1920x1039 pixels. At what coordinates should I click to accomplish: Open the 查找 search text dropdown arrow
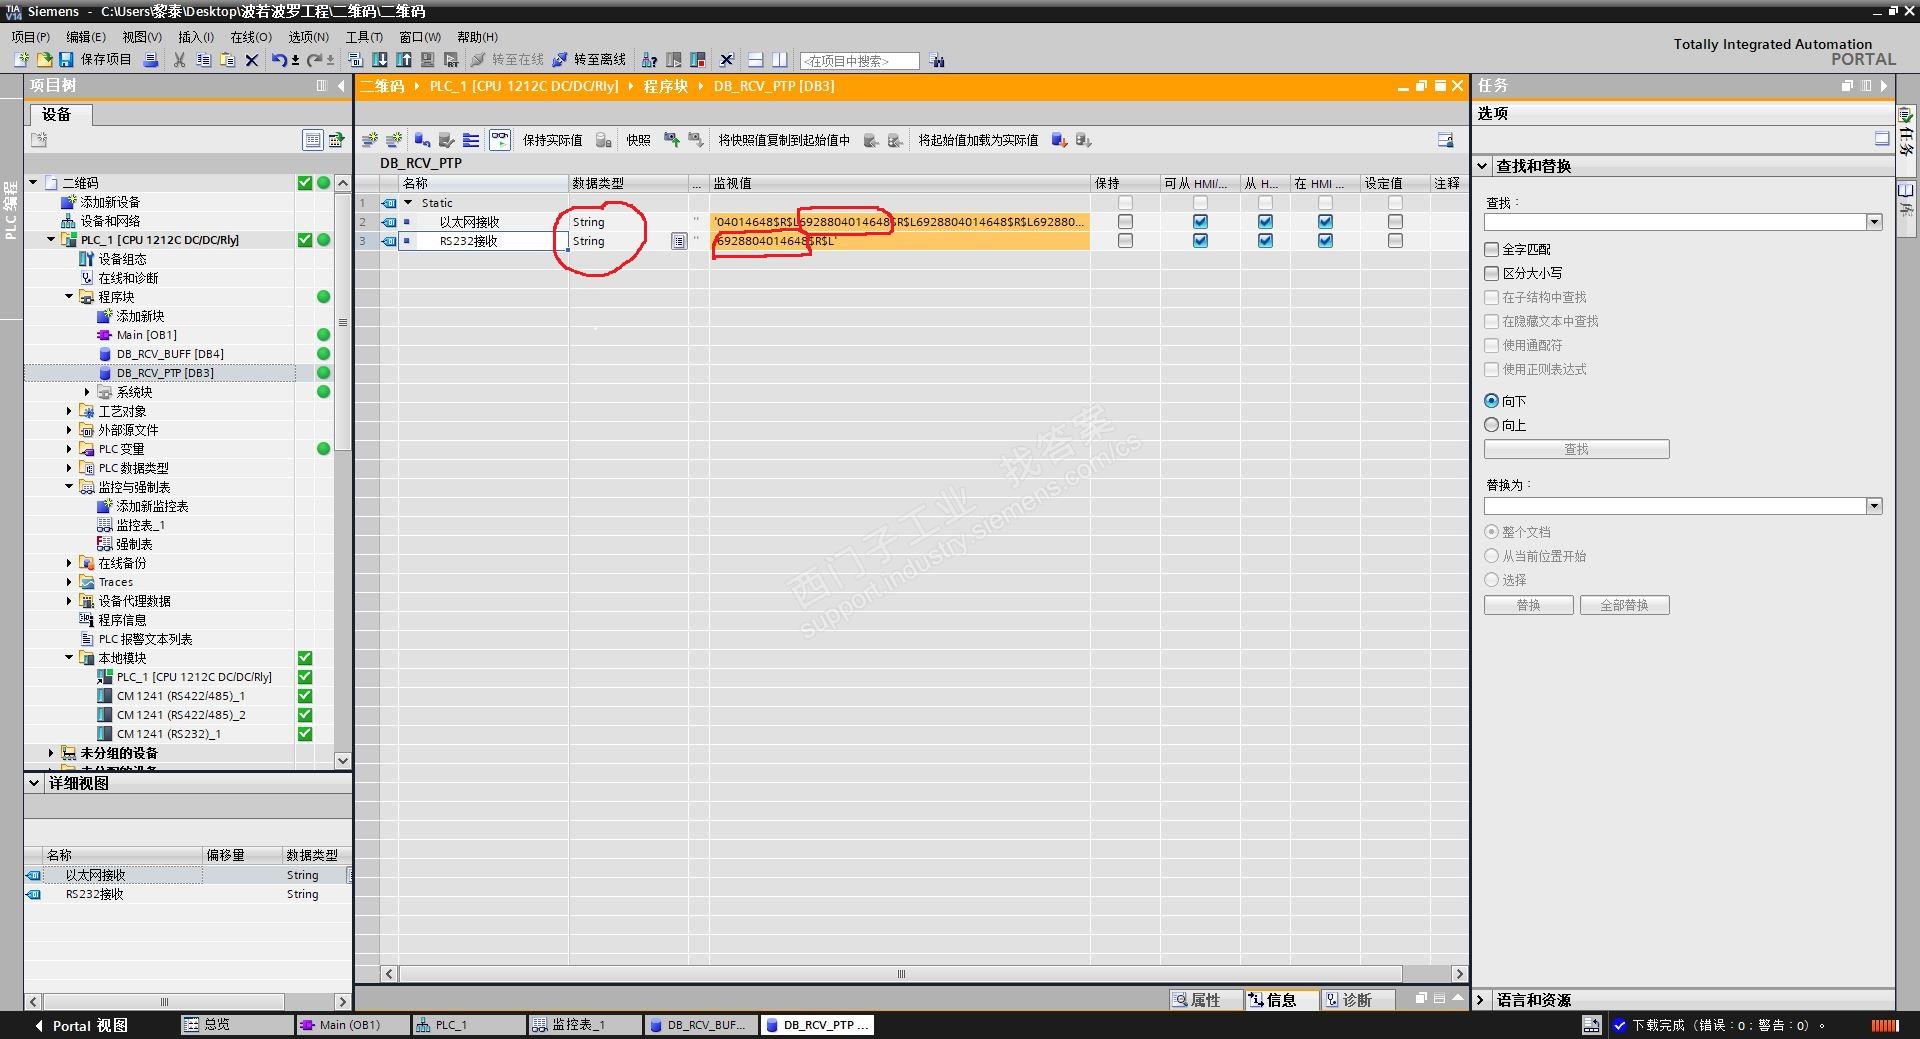[x=1874, y=222]
